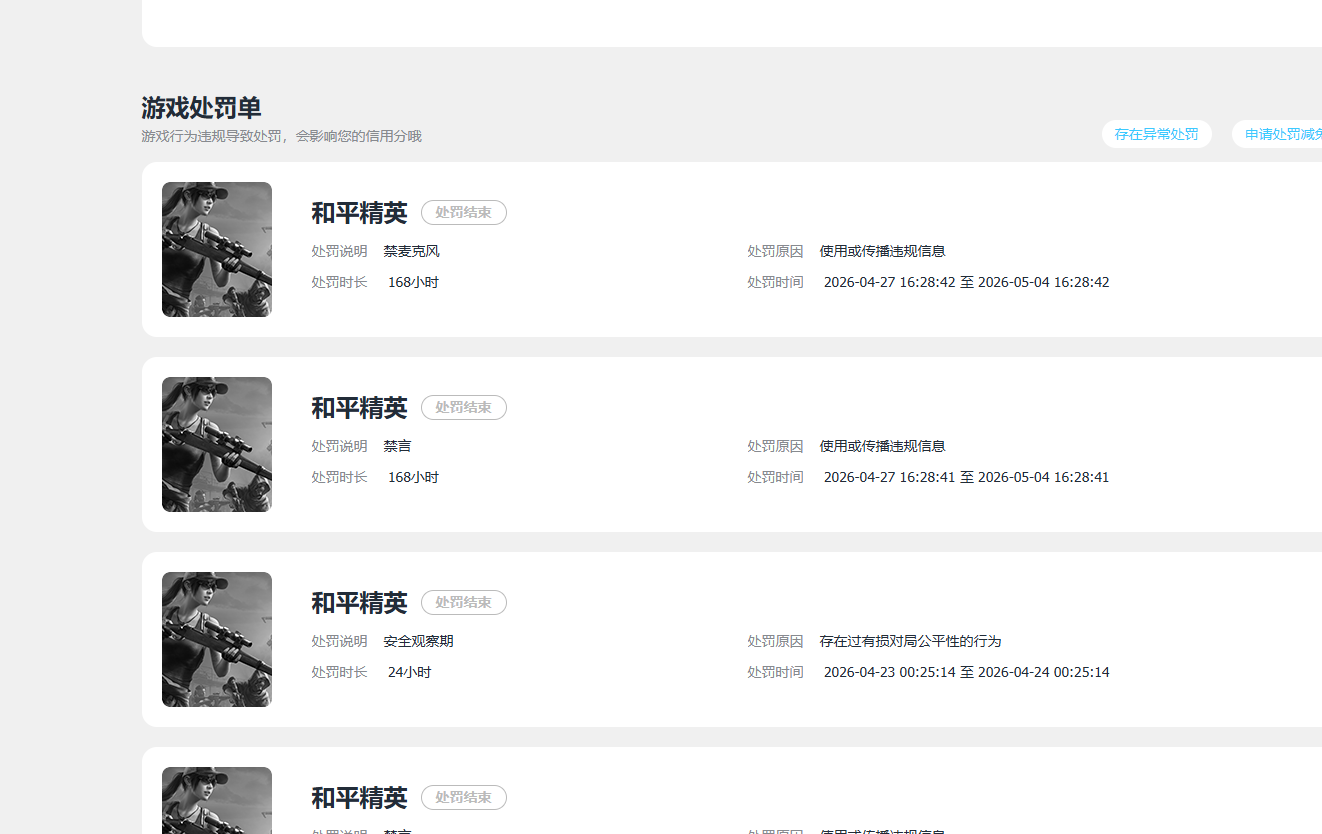Click the 安全观察期 punishment description
Image resolution: width=1322 pixels, height=834 pixels.
pyautogui.click(x=418, y=641)
